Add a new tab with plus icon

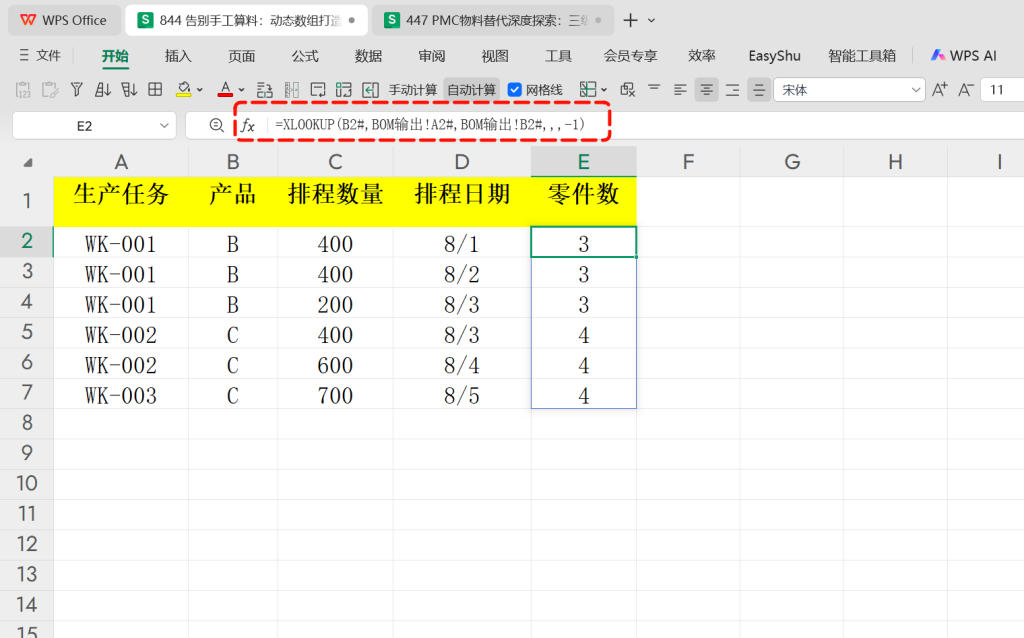tap(630, 20)
